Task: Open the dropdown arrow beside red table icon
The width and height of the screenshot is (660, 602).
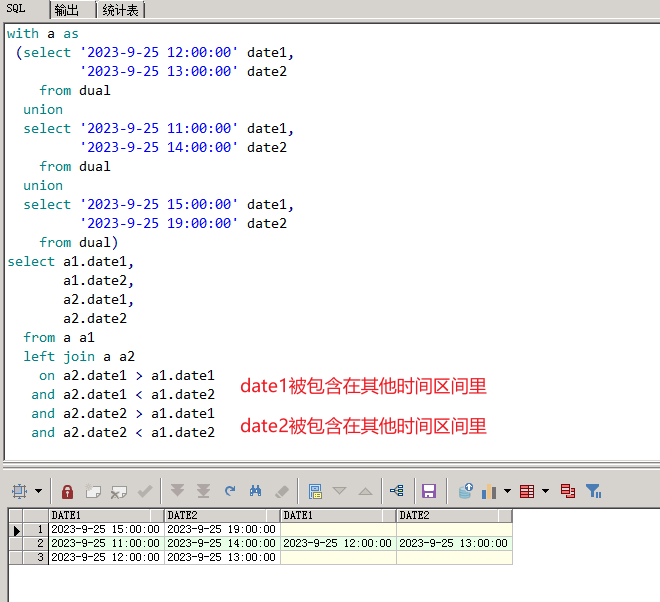Action: (x=546, y=491)
